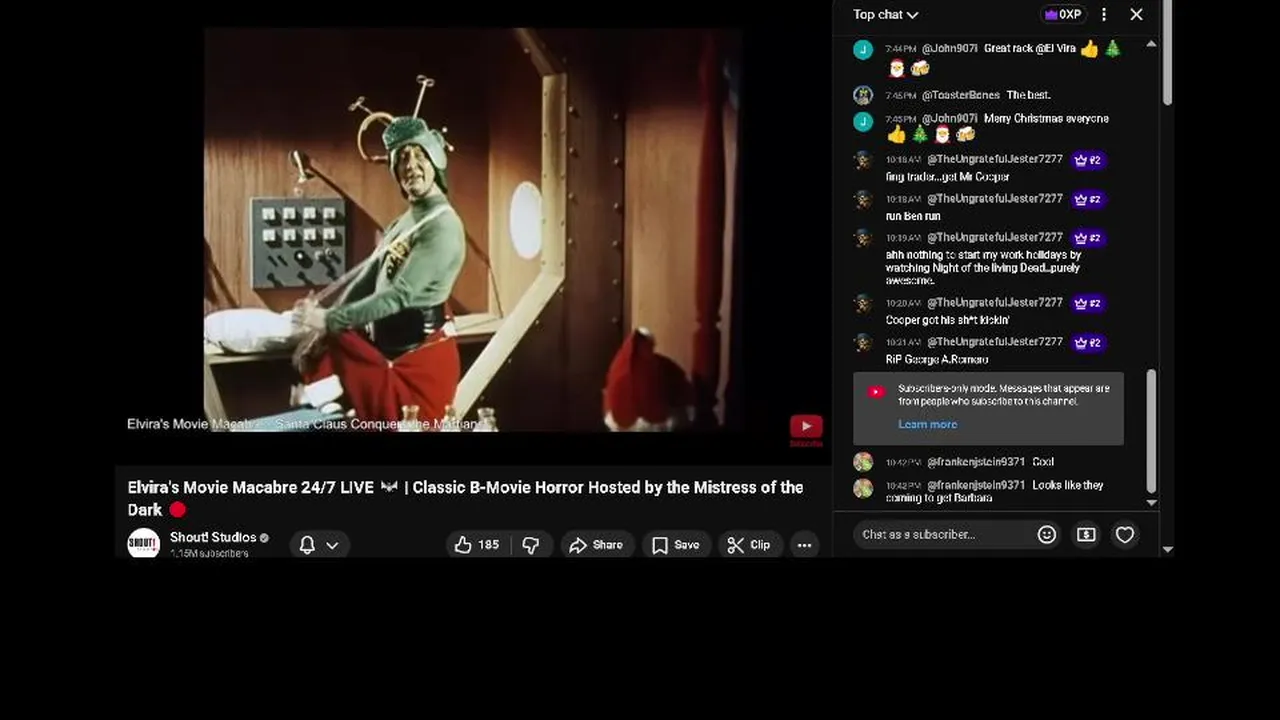Click the 1.15M subscribers text
The image size is (1280, 720).
pos(209,553)
